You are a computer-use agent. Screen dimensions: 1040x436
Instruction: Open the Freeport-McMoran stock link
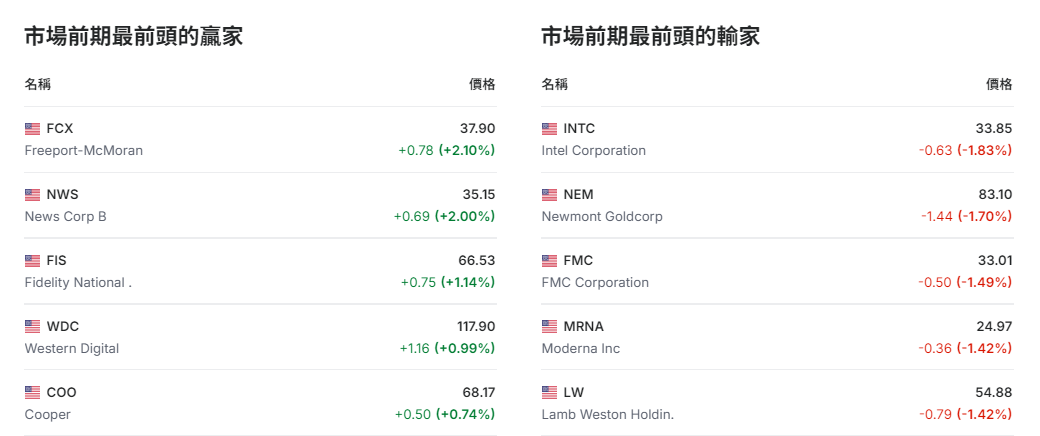tap(84, 151)
